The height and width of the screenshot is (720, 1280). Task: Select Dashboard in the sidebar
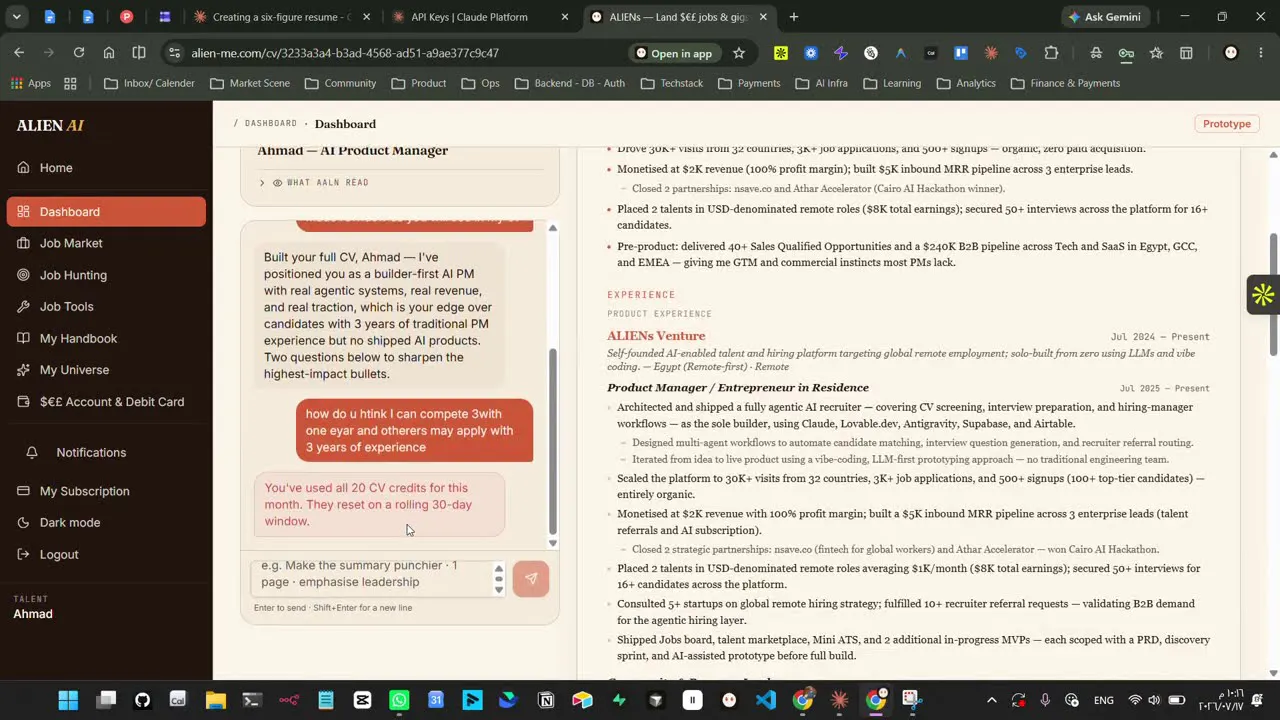tap(106, 212)
